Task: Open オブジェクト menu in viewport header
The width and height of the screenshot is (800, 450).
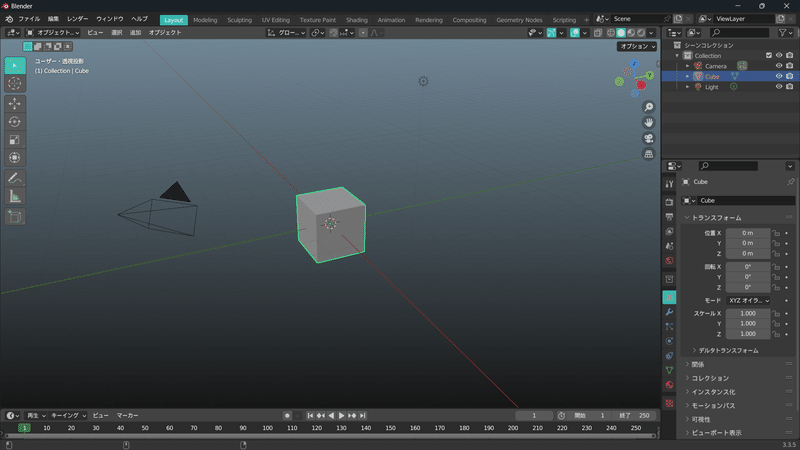Action: [165, 33]
